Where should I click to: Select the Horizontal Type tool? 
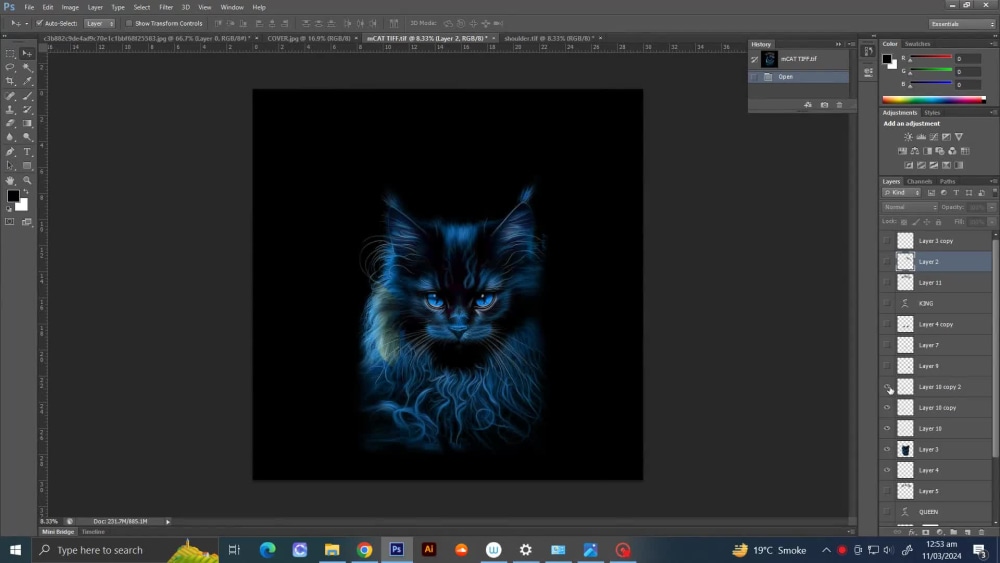pos(27,152)
